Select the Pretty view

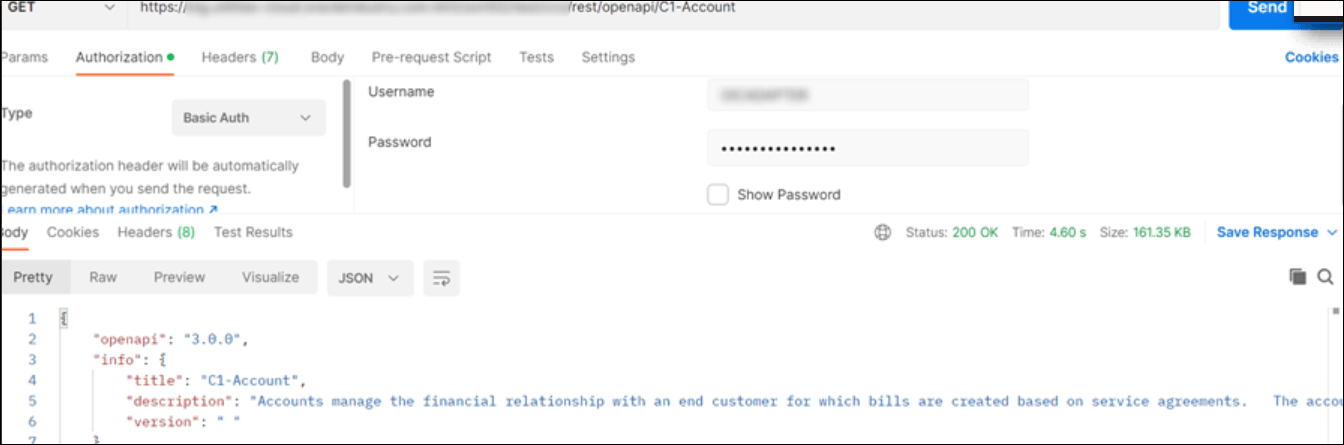[33, 277]
